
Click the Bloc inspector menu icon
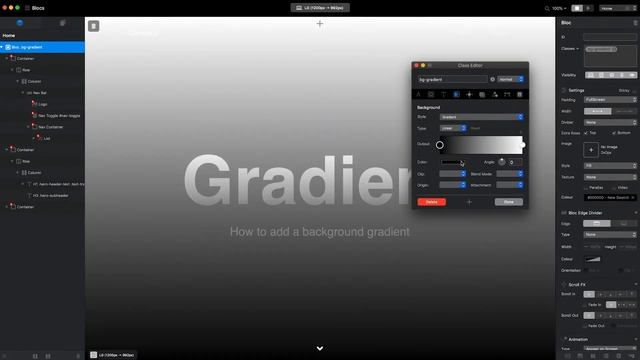point(636,23)
